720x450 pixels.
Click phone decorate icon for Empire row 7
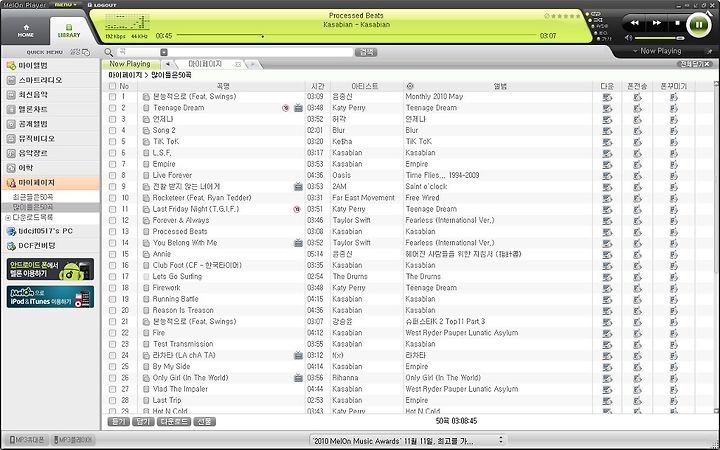click(674, 164)
